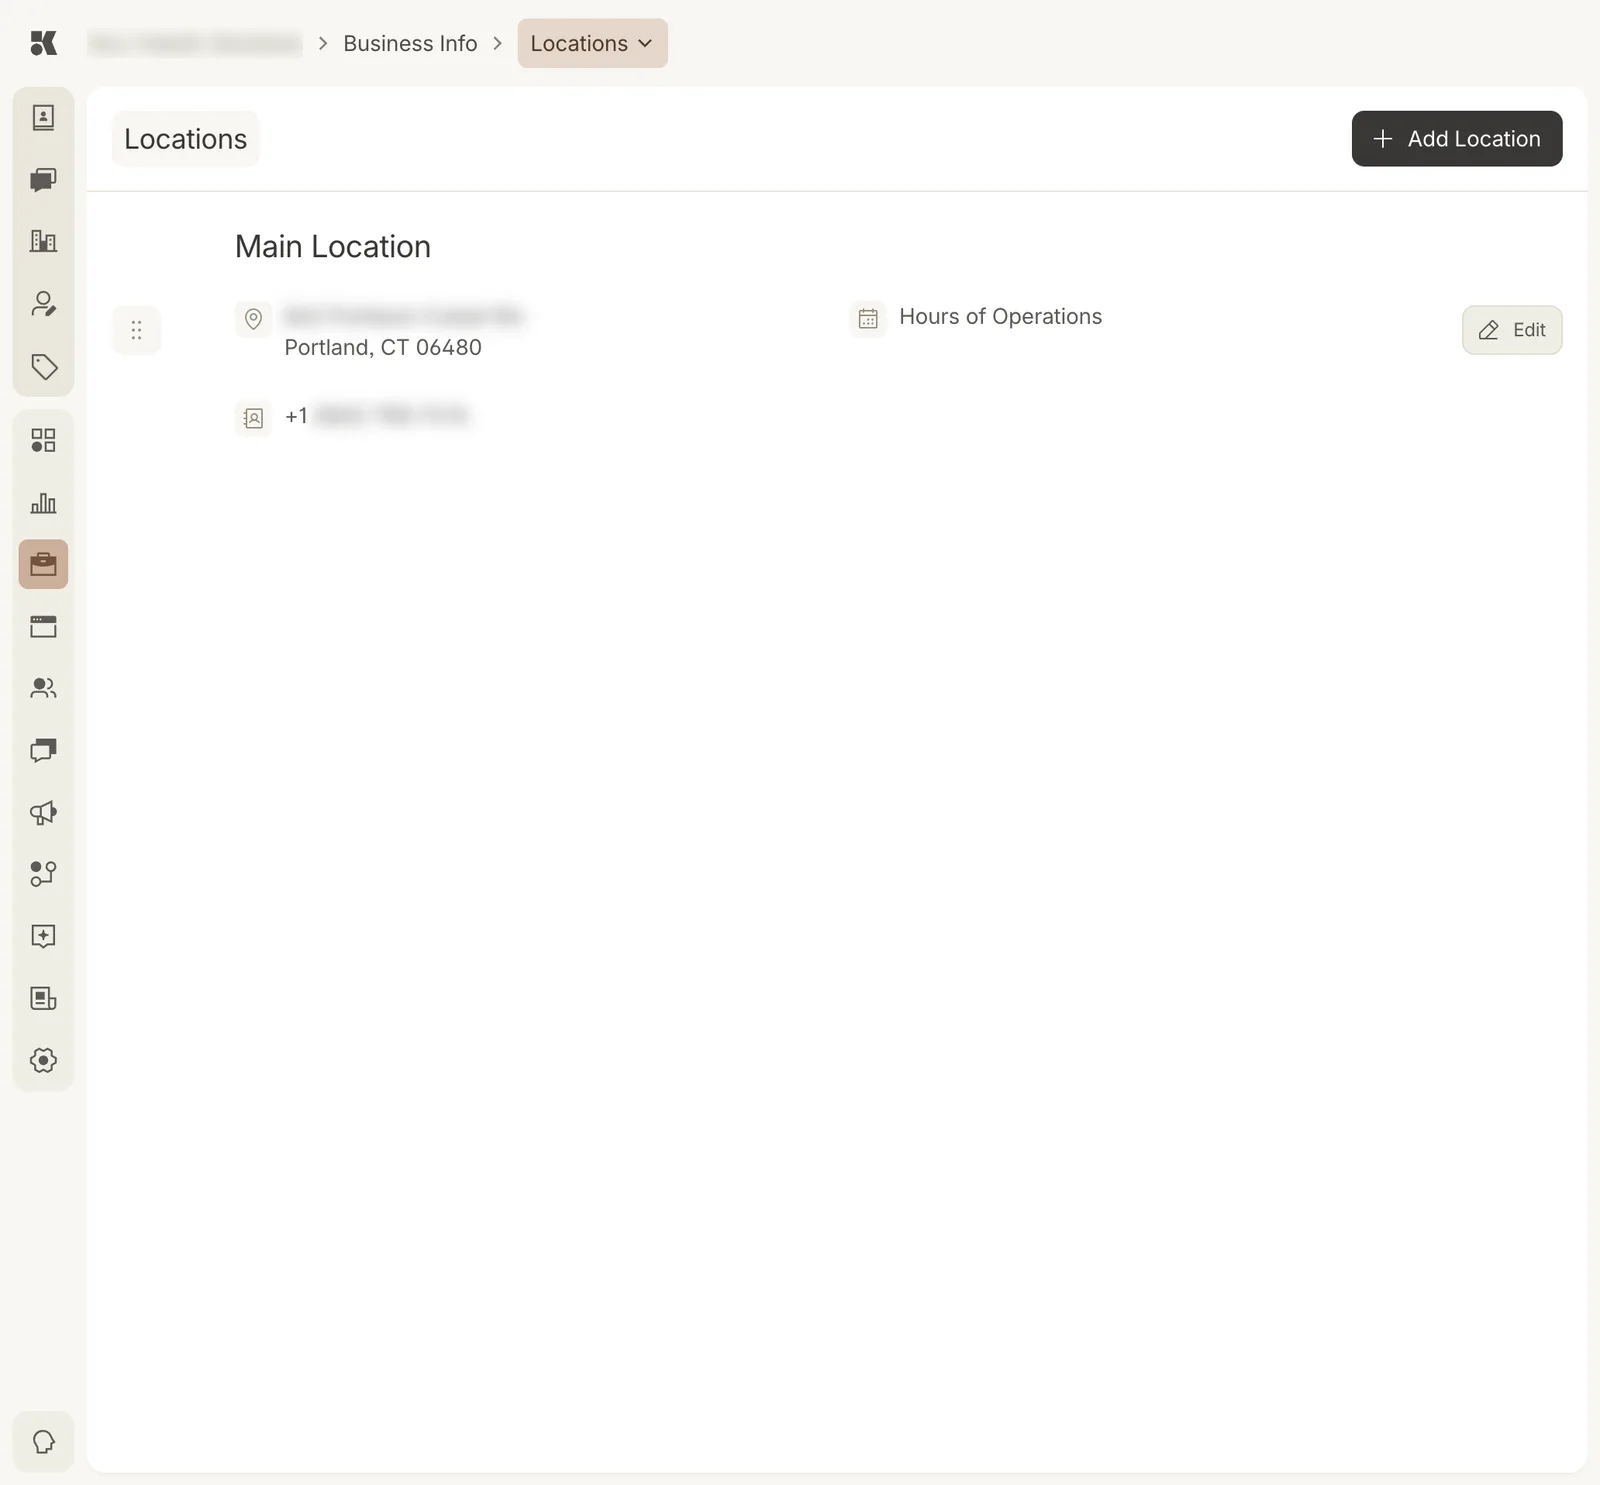Image resolution: width=1600 pixels, height=1485 pixels.
Task: Open the sparkle chat bubble icon
Action: point(43,936)
